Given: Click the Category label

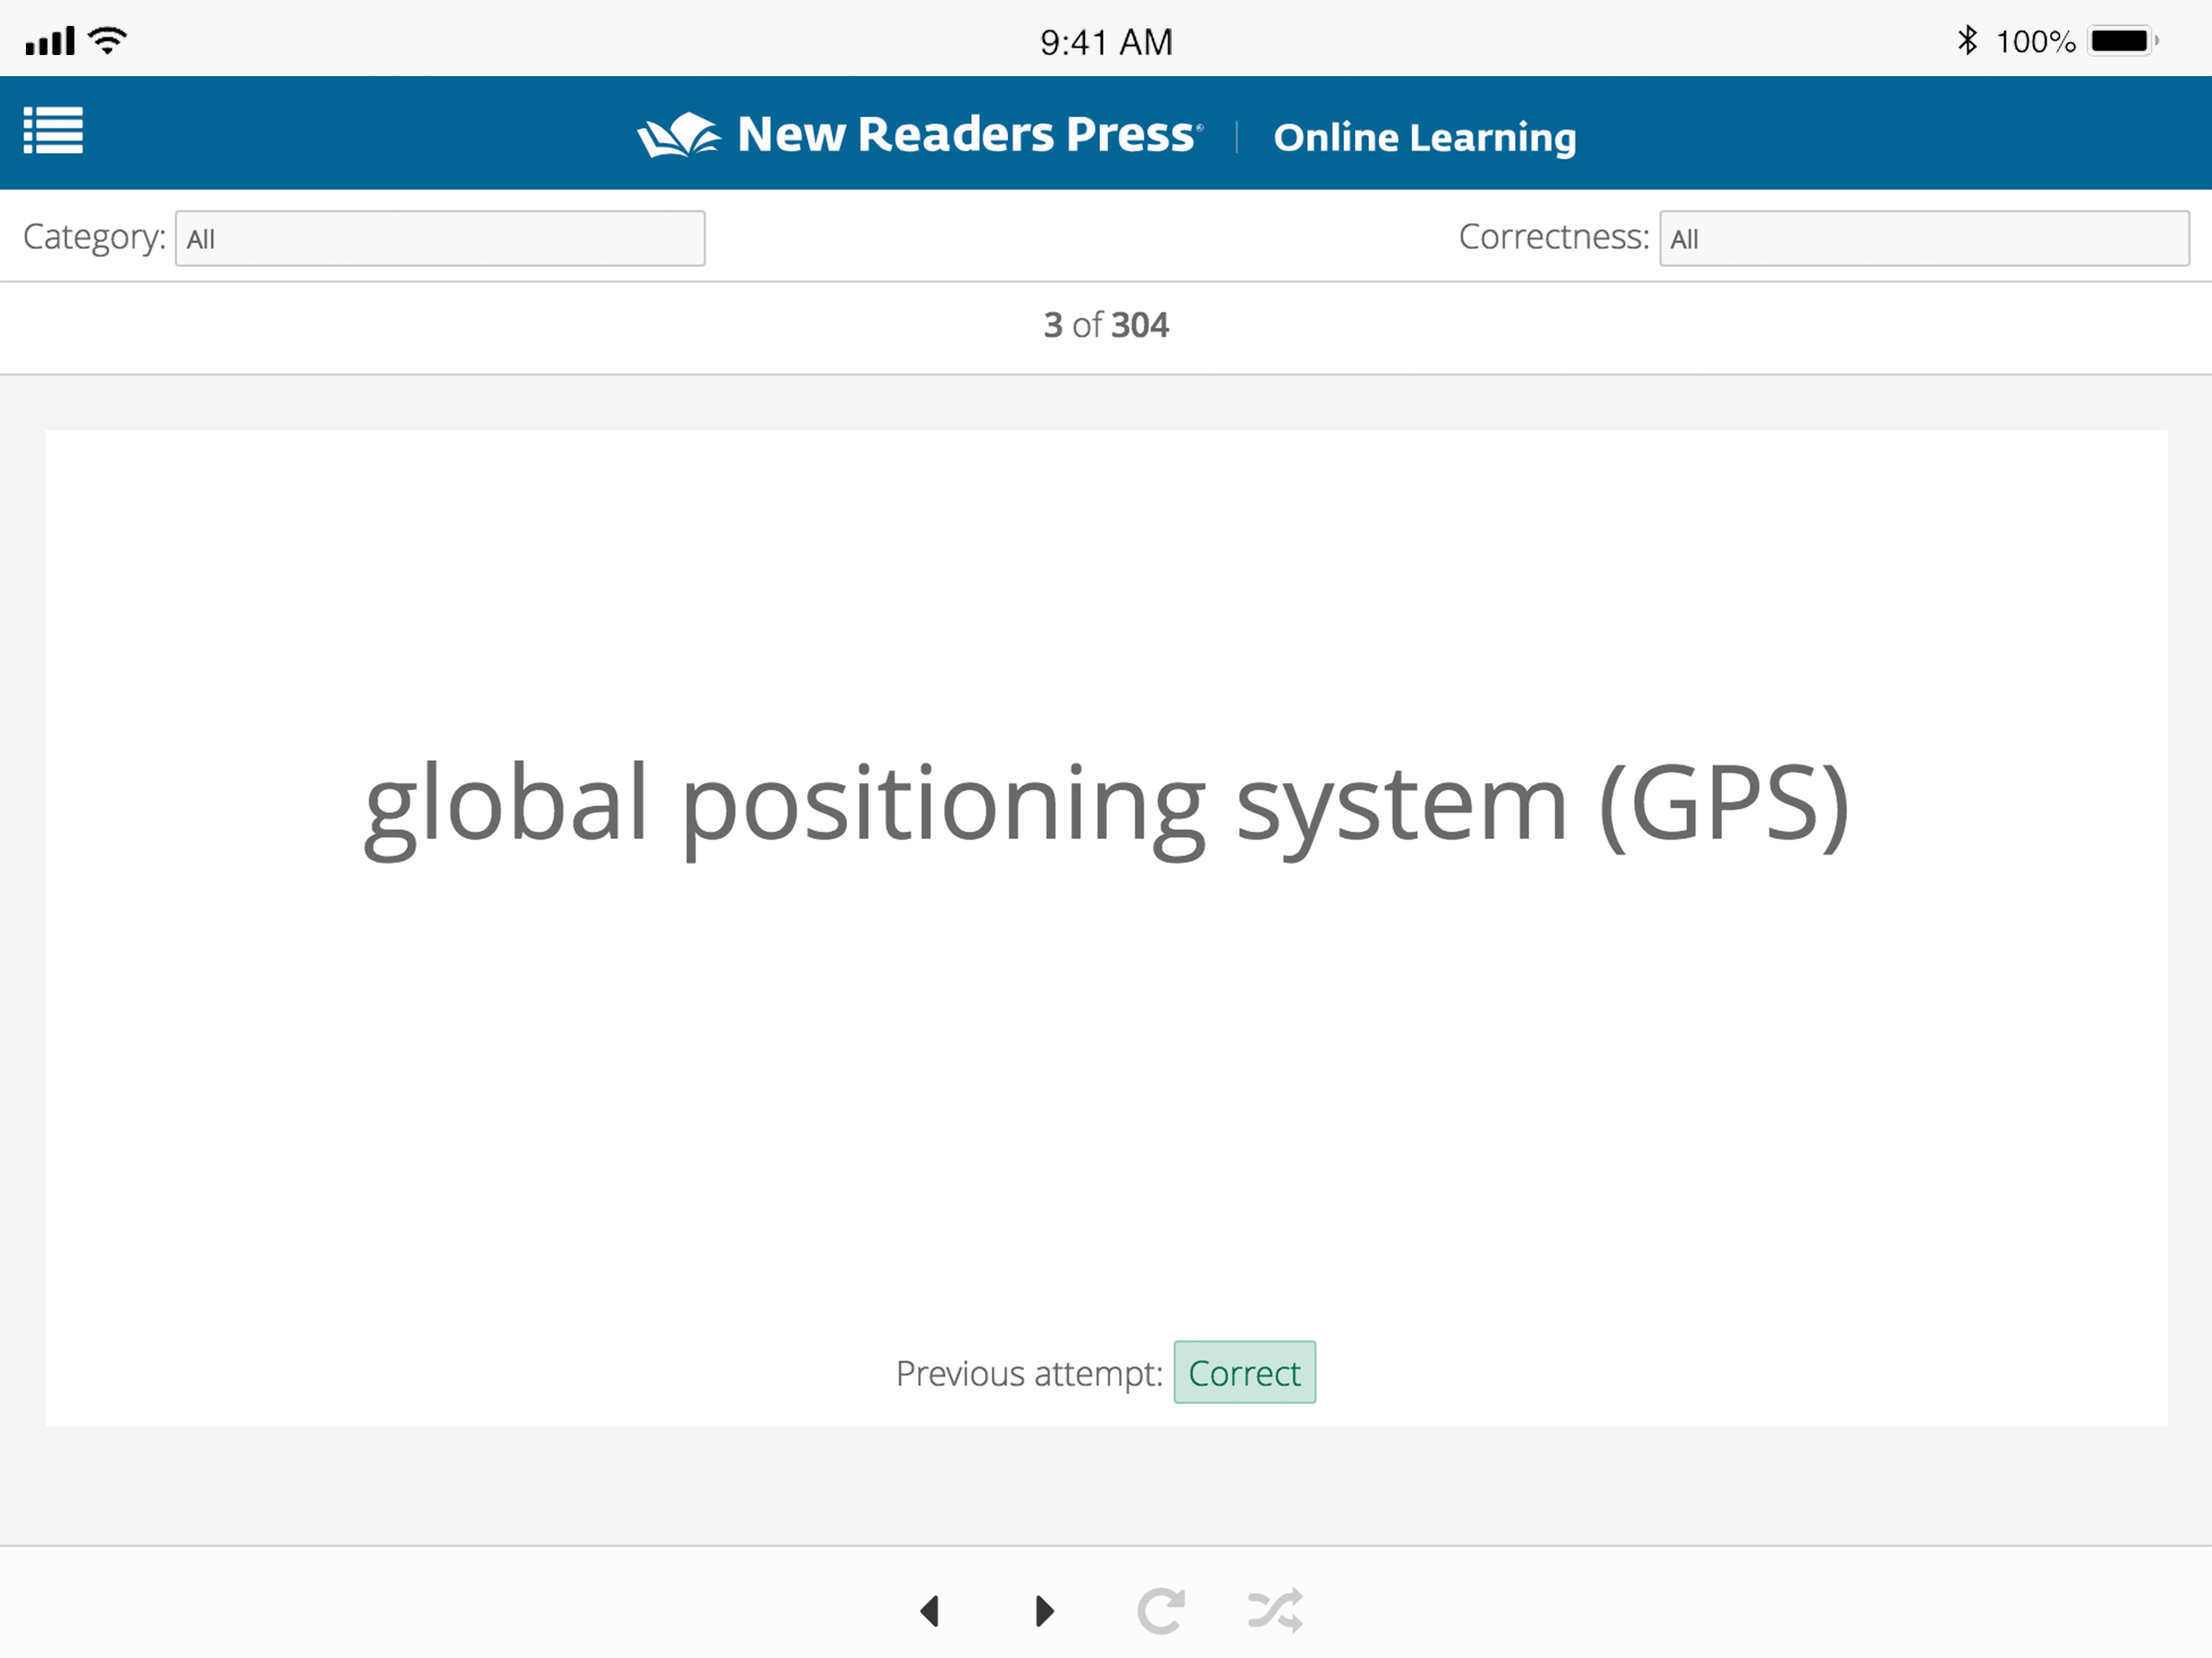Looking at the screenshot, I should point(94,238).
